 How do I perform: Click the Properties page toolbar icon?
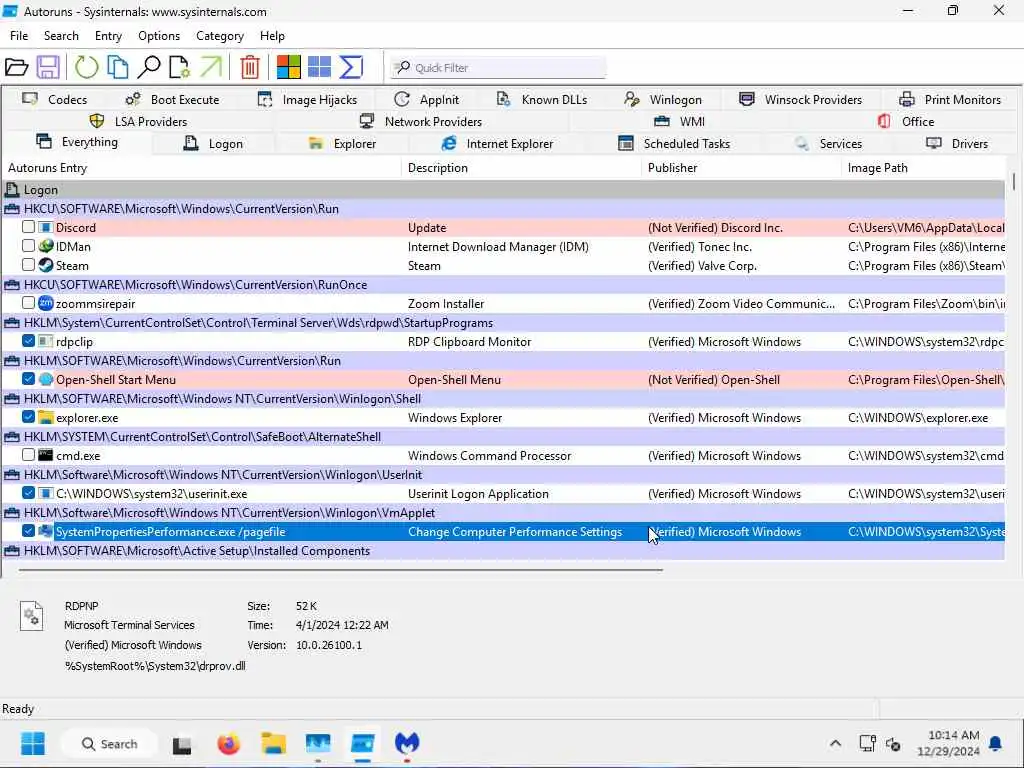(x=180, y=67)
